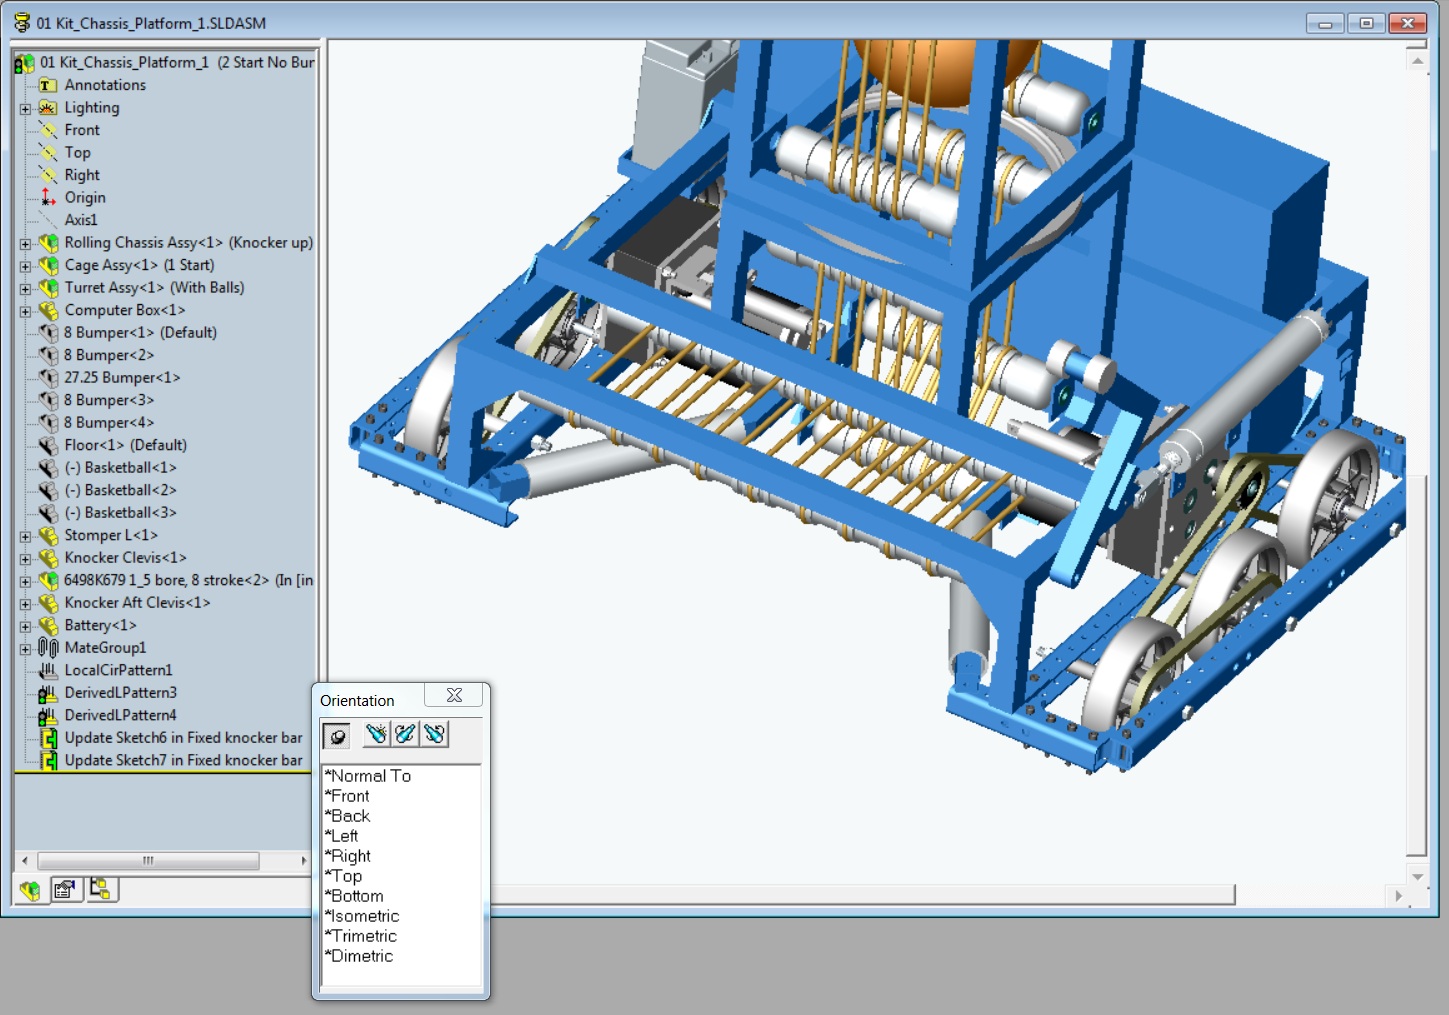The image size is (1449, 1015).
Task: Click the Floor<1> part icon
Action: (x=48, y=446)
